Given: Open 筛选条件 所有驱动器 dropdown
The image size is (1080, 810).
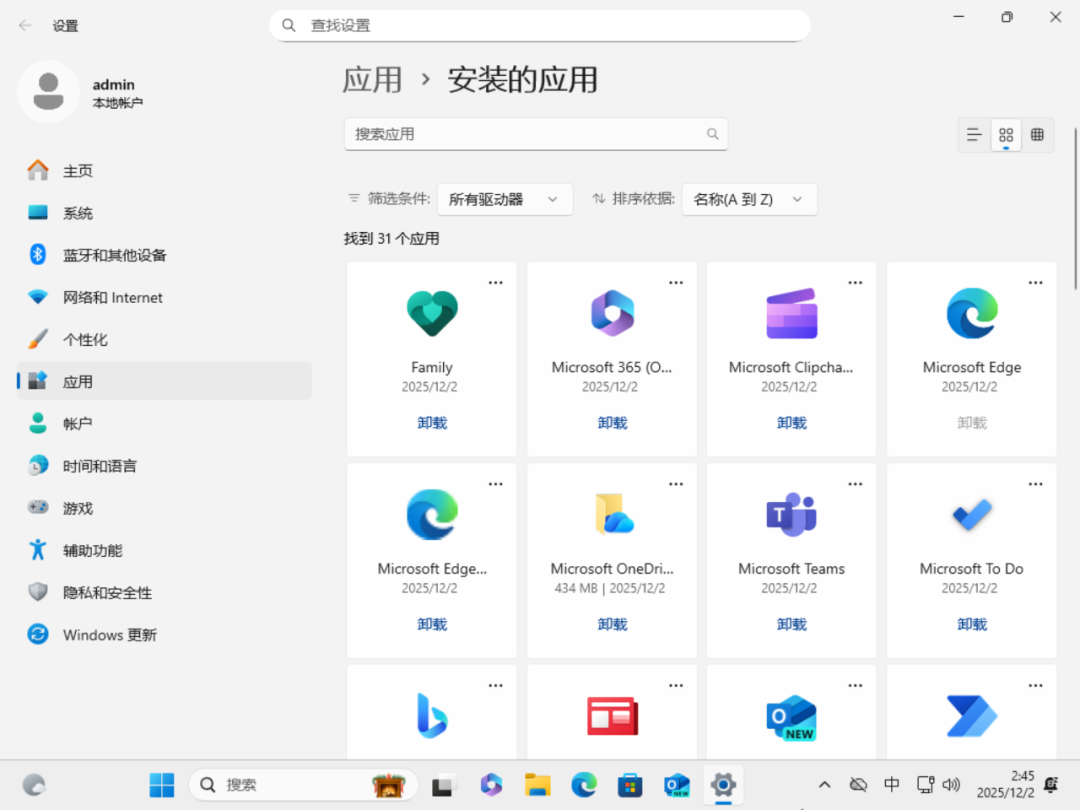Looking at the screenshot, I should click(504, 199).
